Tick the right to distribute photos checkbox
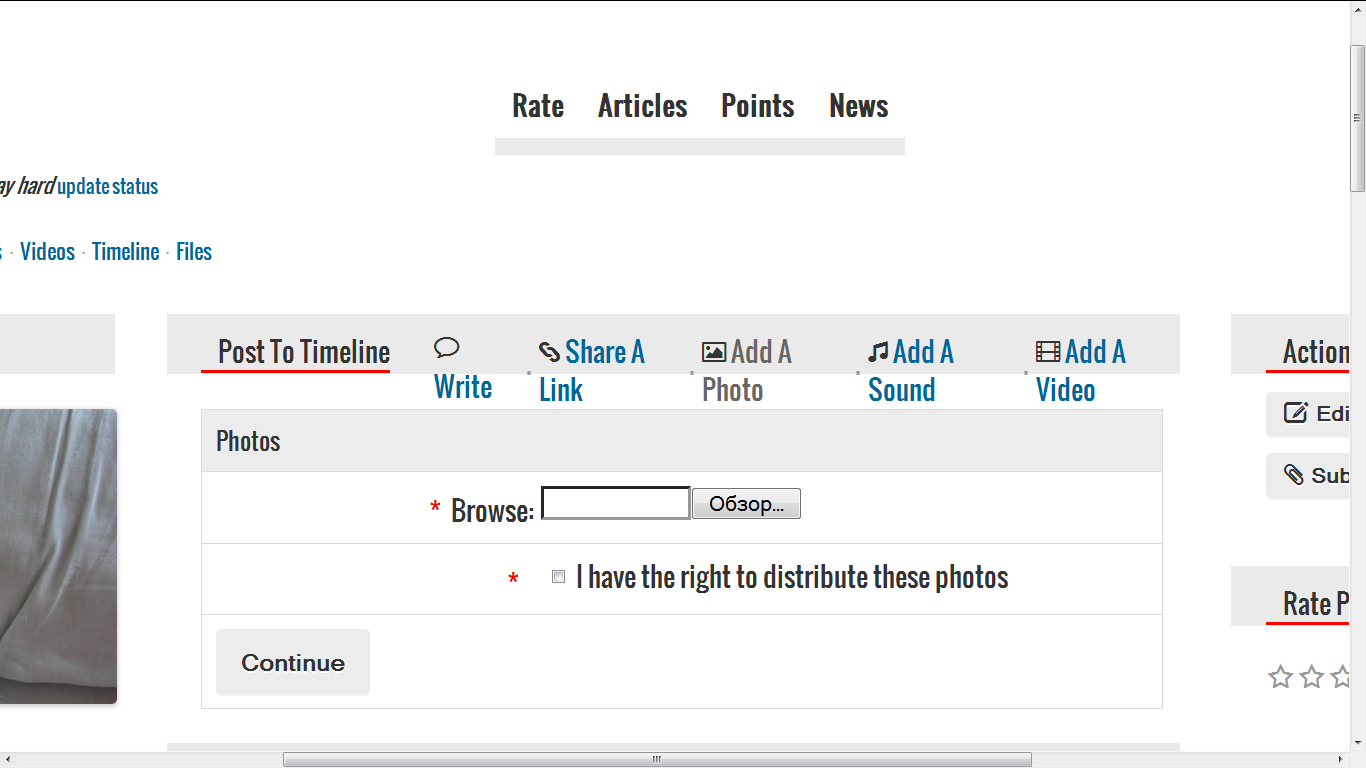Screen dimensions: 1366x768 click(x=558, y=577)
